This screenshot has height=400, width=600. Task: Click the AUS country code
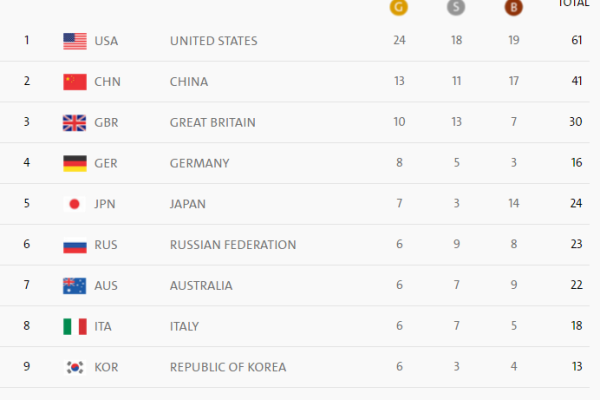[107, 286]
